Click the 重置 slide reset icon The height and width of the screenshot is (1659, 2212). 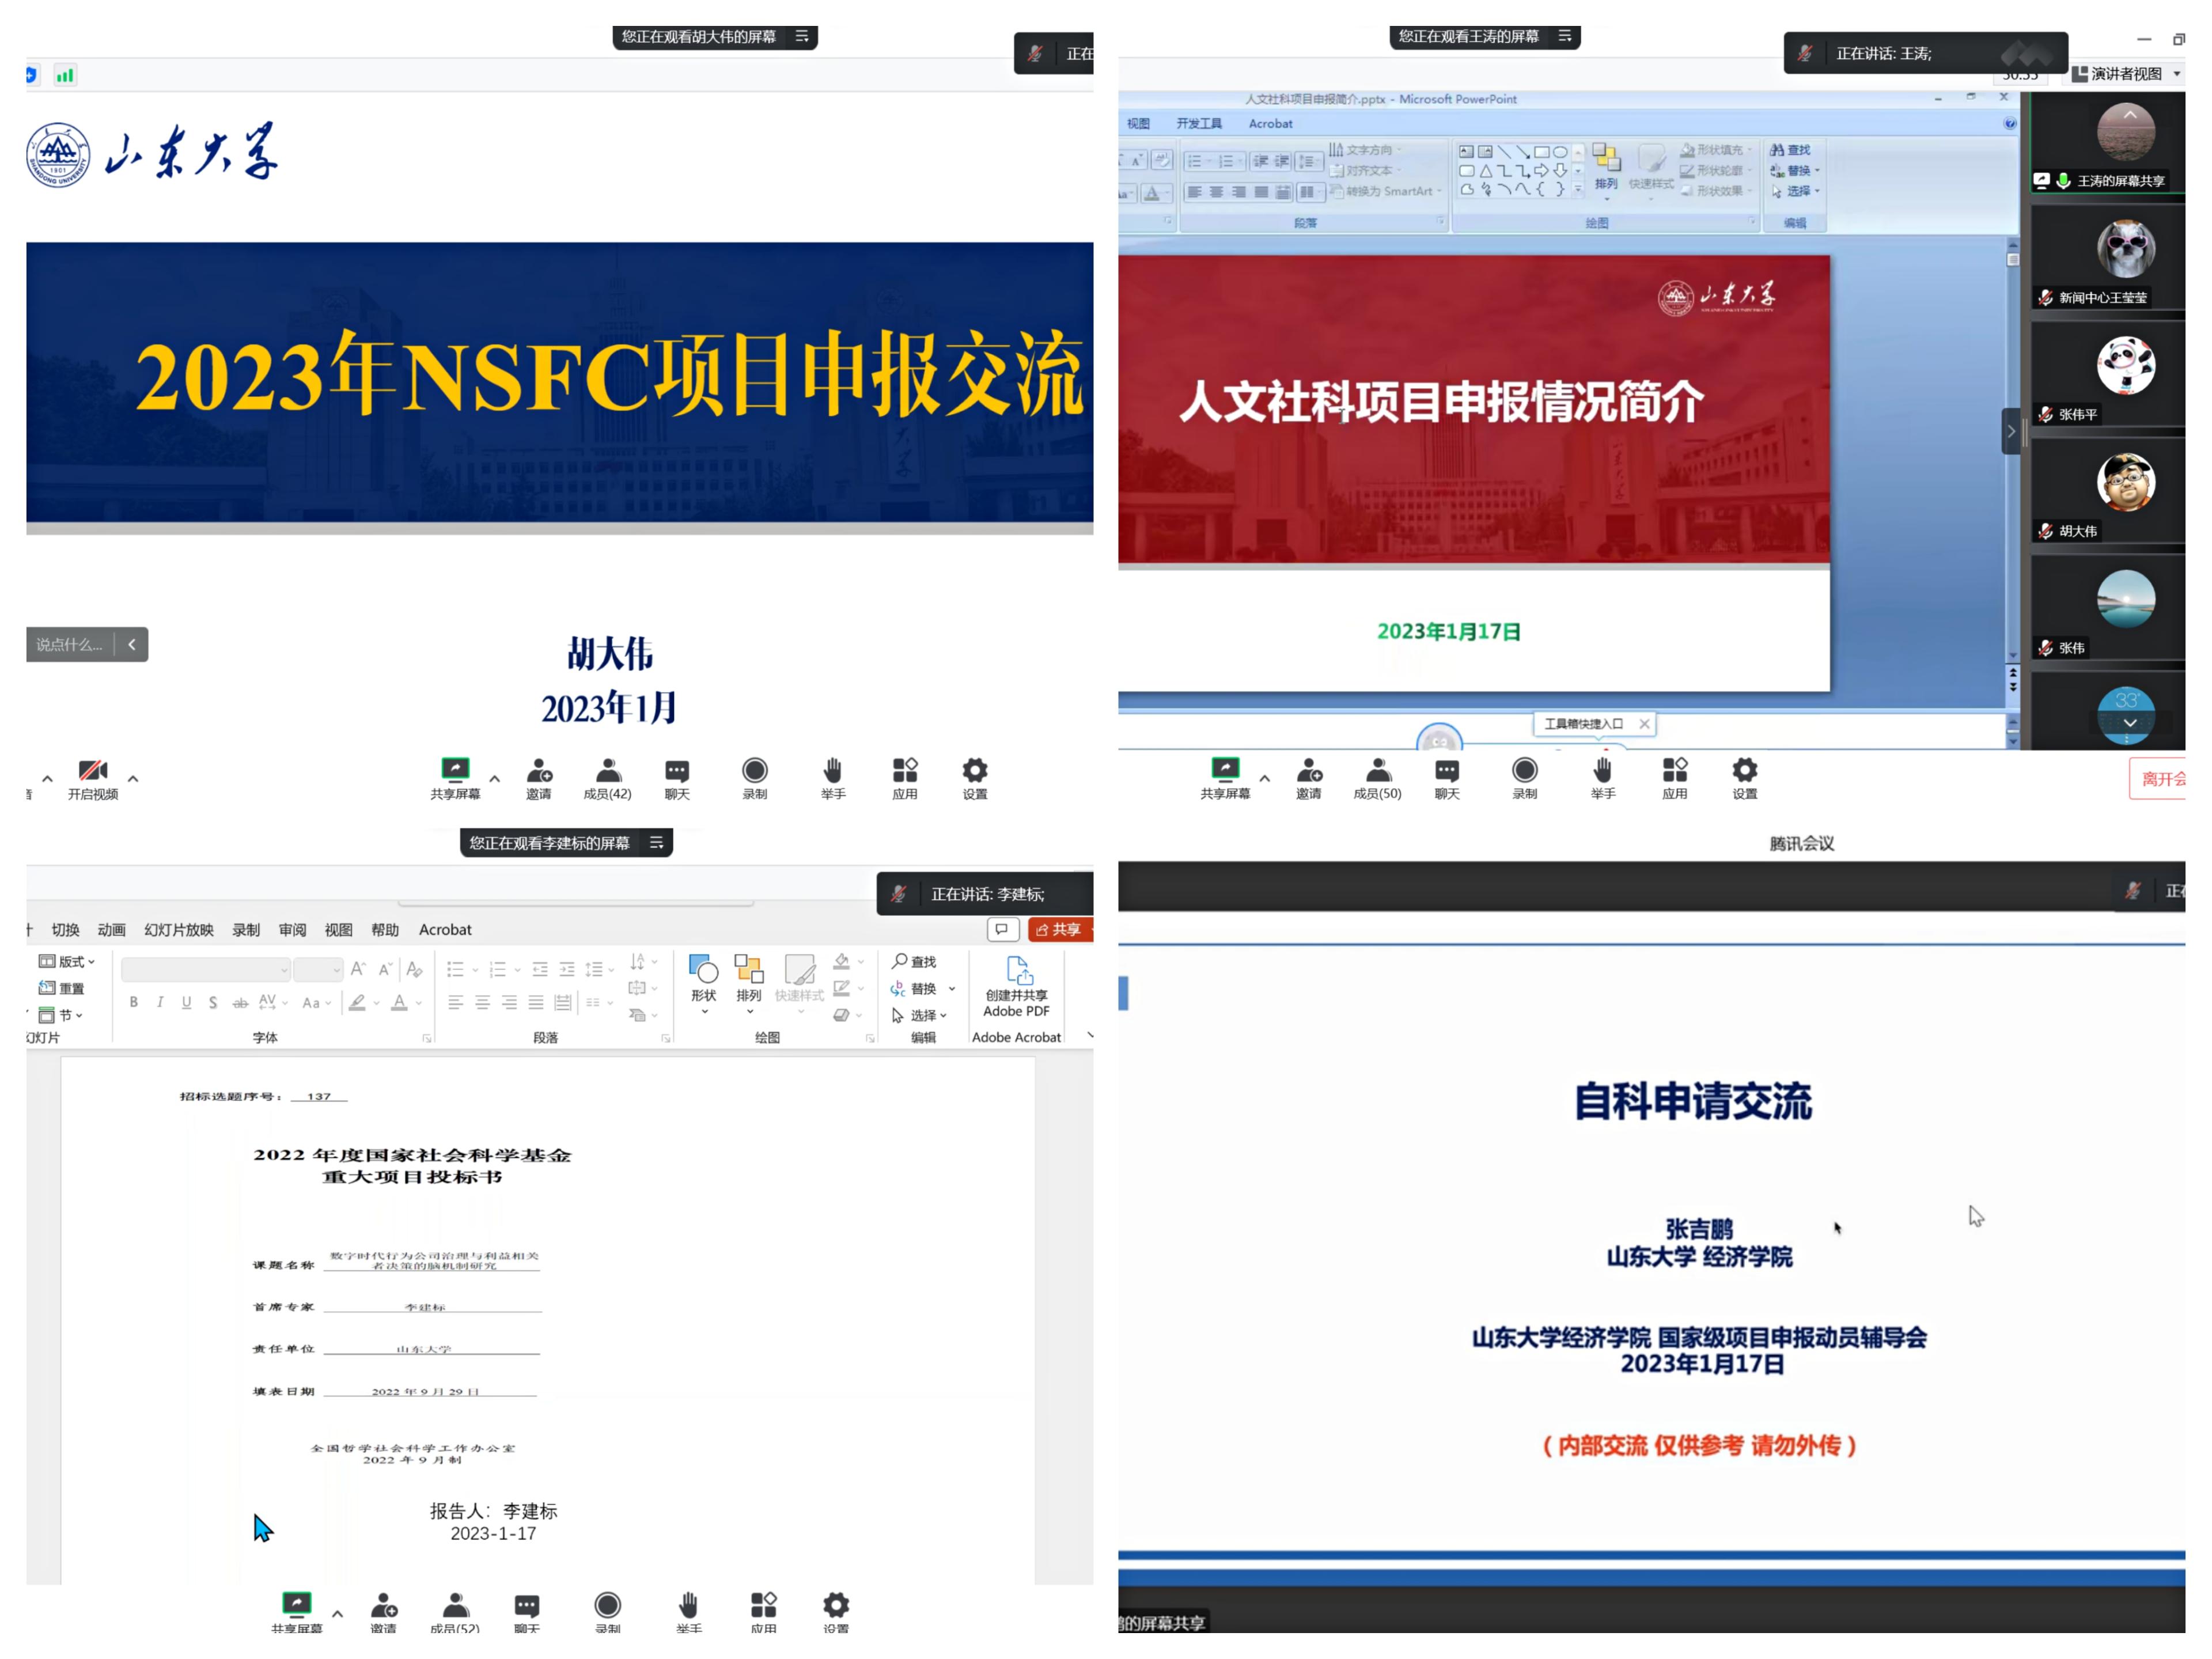(47, 988)
